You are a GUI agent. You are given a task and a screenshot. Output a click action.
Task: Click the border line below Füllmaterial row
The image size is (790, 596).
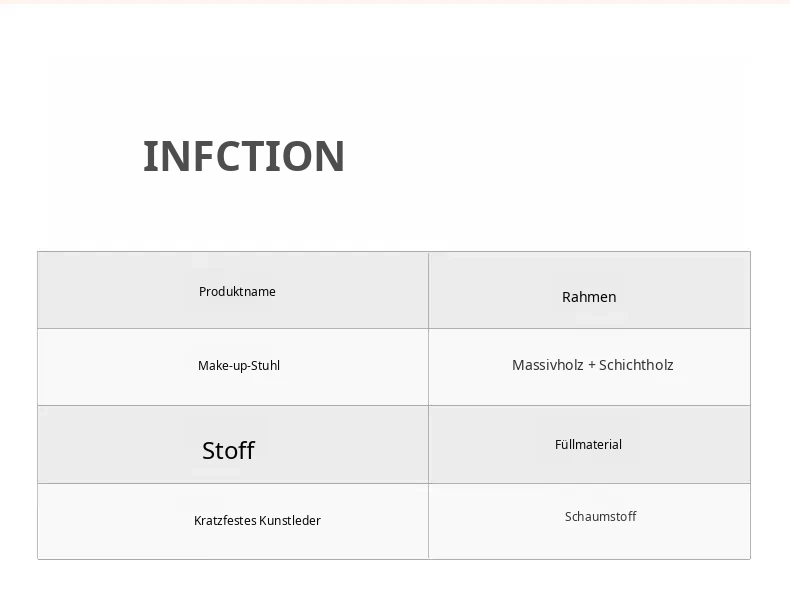[589, 484]
